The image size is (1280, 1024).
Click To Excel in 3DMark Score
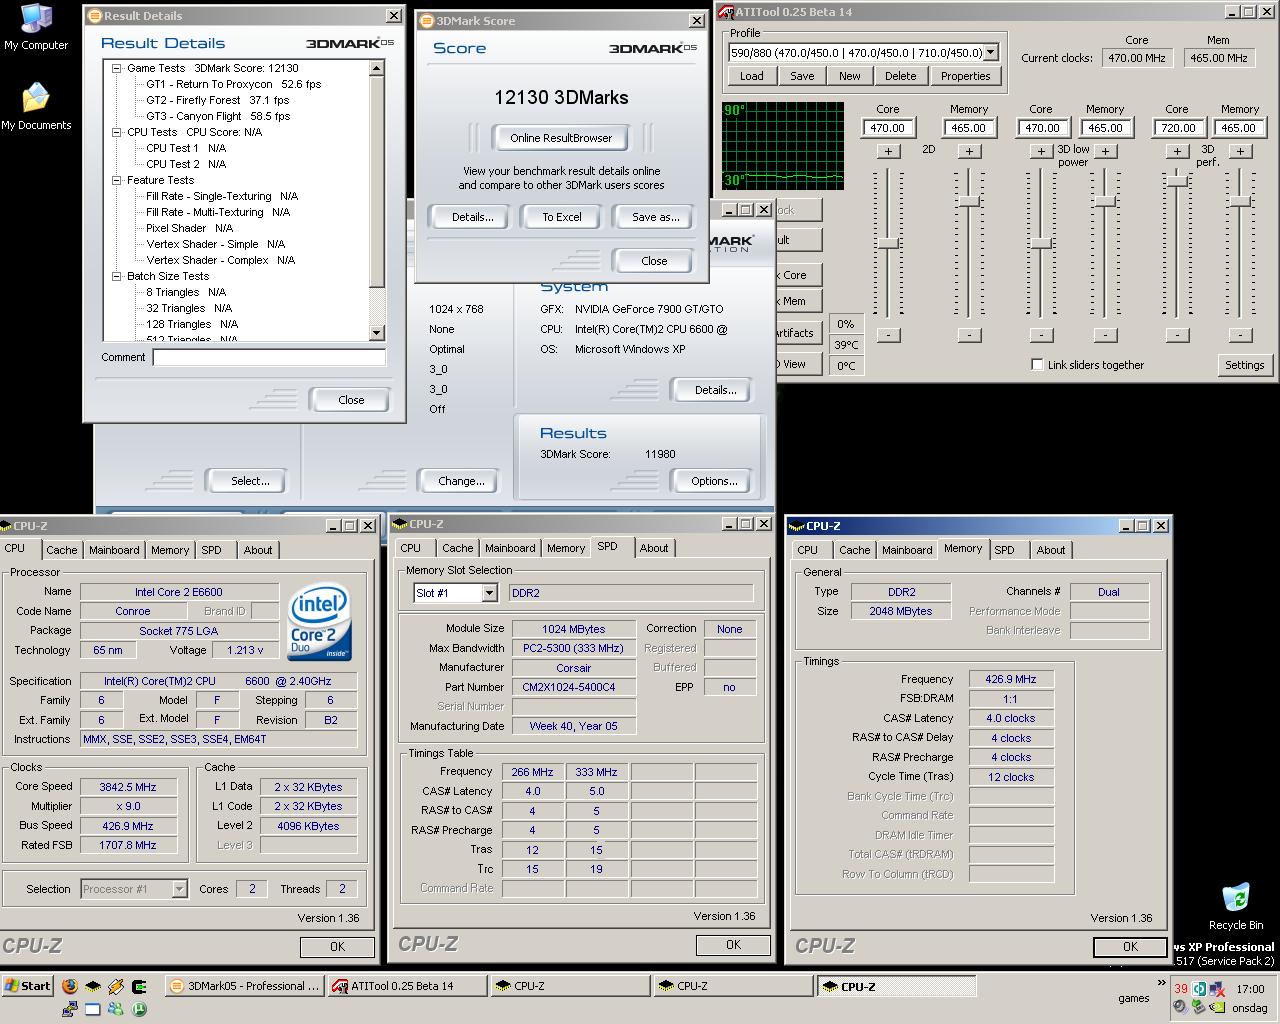tap(562, 217)
